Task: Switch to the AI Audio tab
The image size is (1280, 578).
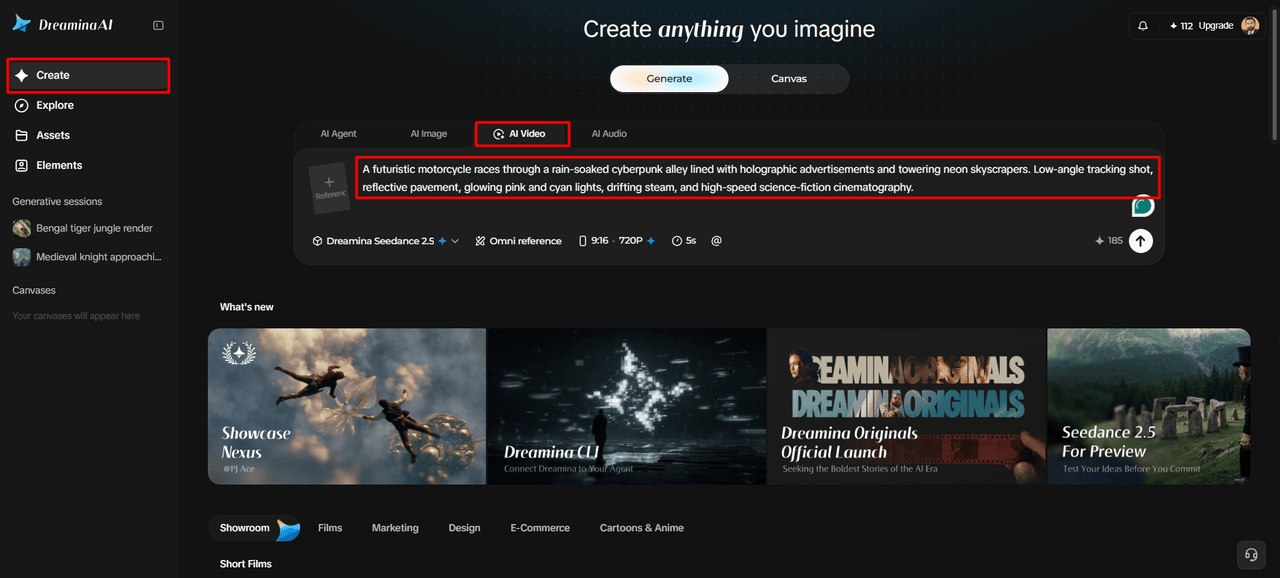Action: point(609,134)
